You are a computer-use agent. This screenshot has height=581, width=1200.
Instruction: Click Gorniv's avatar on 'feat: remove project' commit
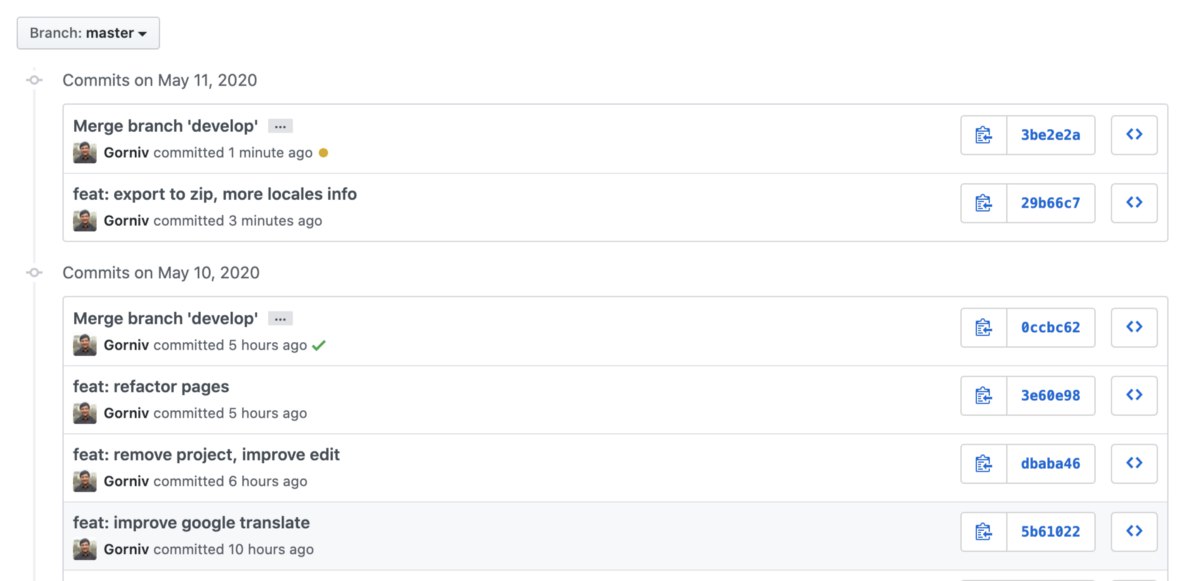pos(85,481)
